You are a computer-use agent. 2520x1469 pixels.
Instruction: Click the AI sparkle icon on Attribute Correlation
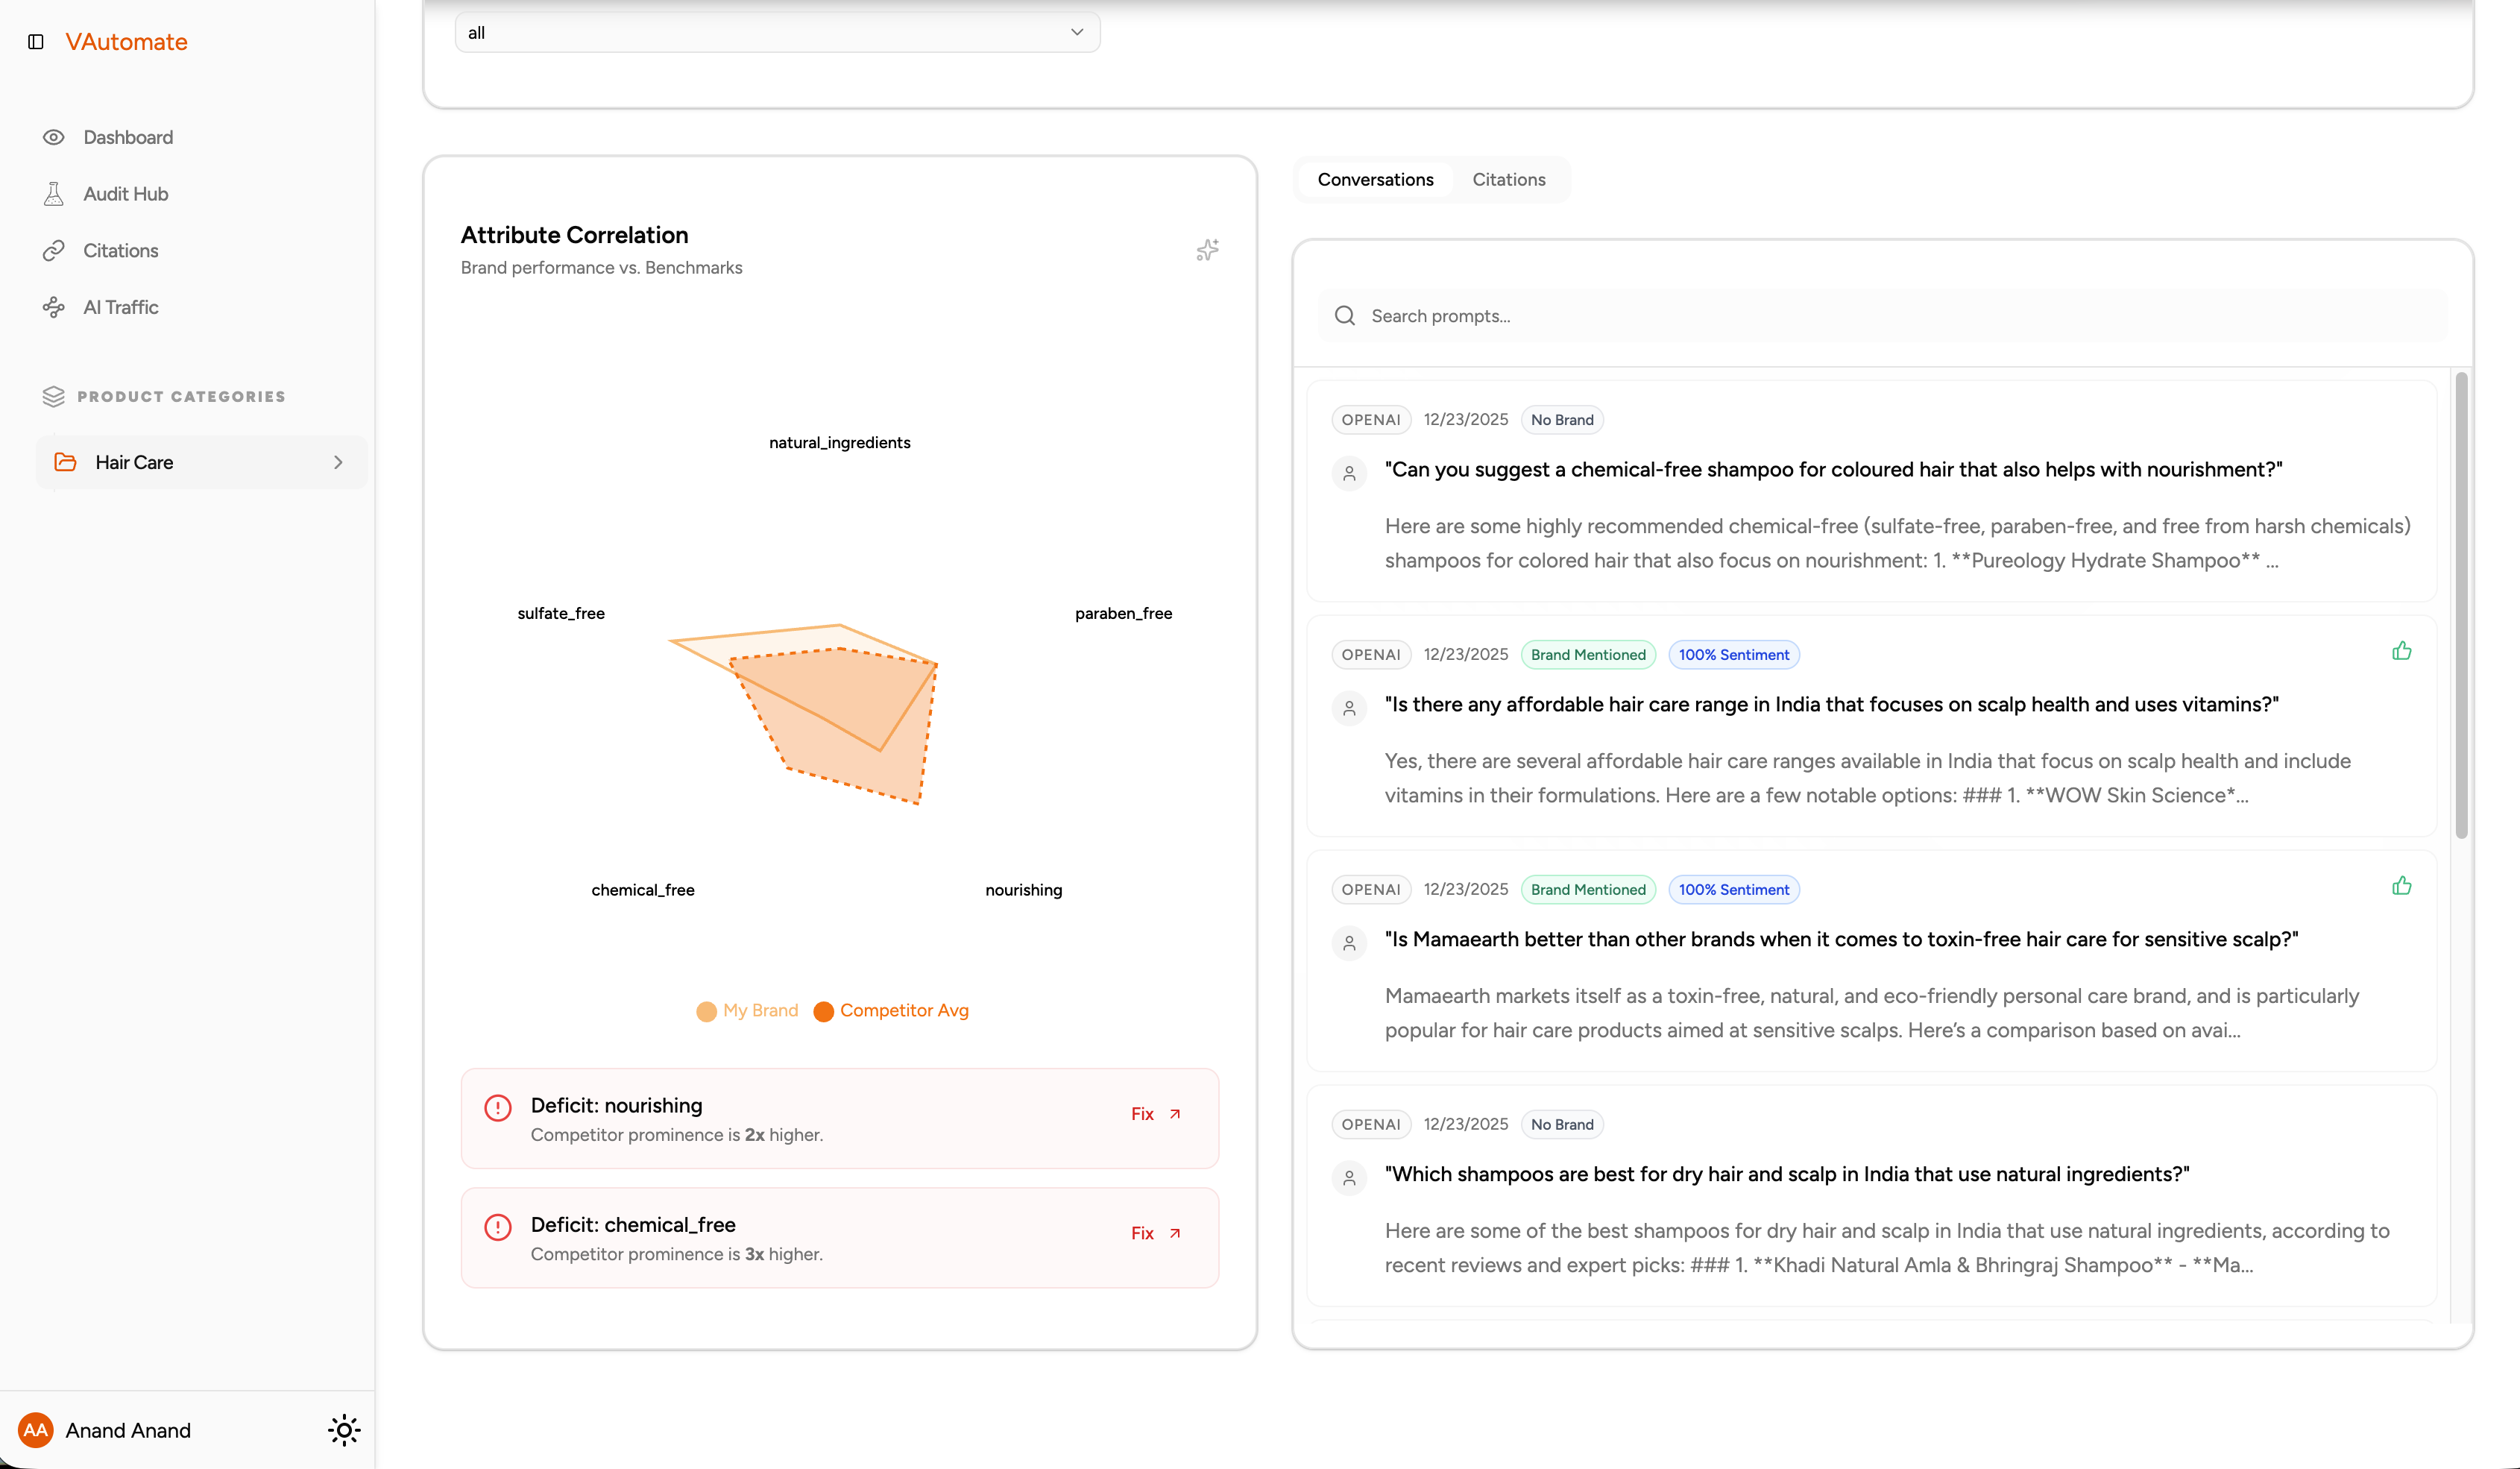1207,250
